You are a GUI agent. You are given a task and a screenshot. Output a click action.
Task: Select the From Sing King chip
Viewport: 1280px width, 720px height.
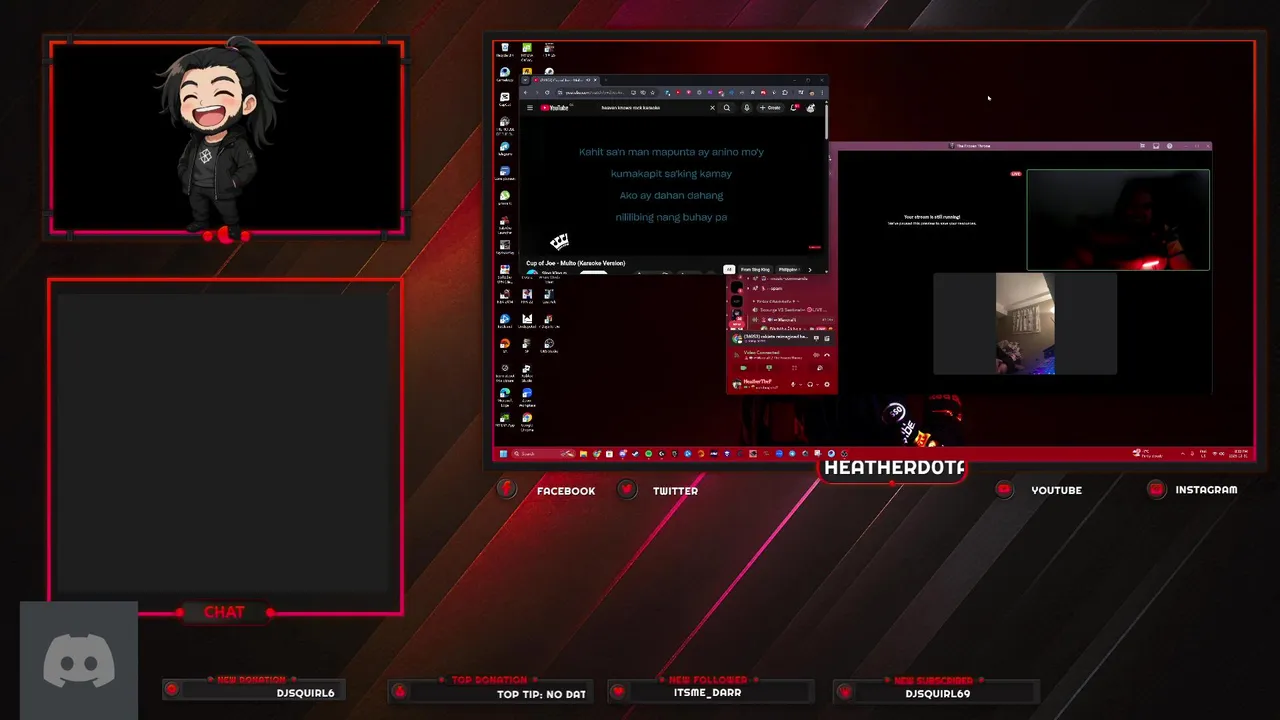click(x=755, y=269)
